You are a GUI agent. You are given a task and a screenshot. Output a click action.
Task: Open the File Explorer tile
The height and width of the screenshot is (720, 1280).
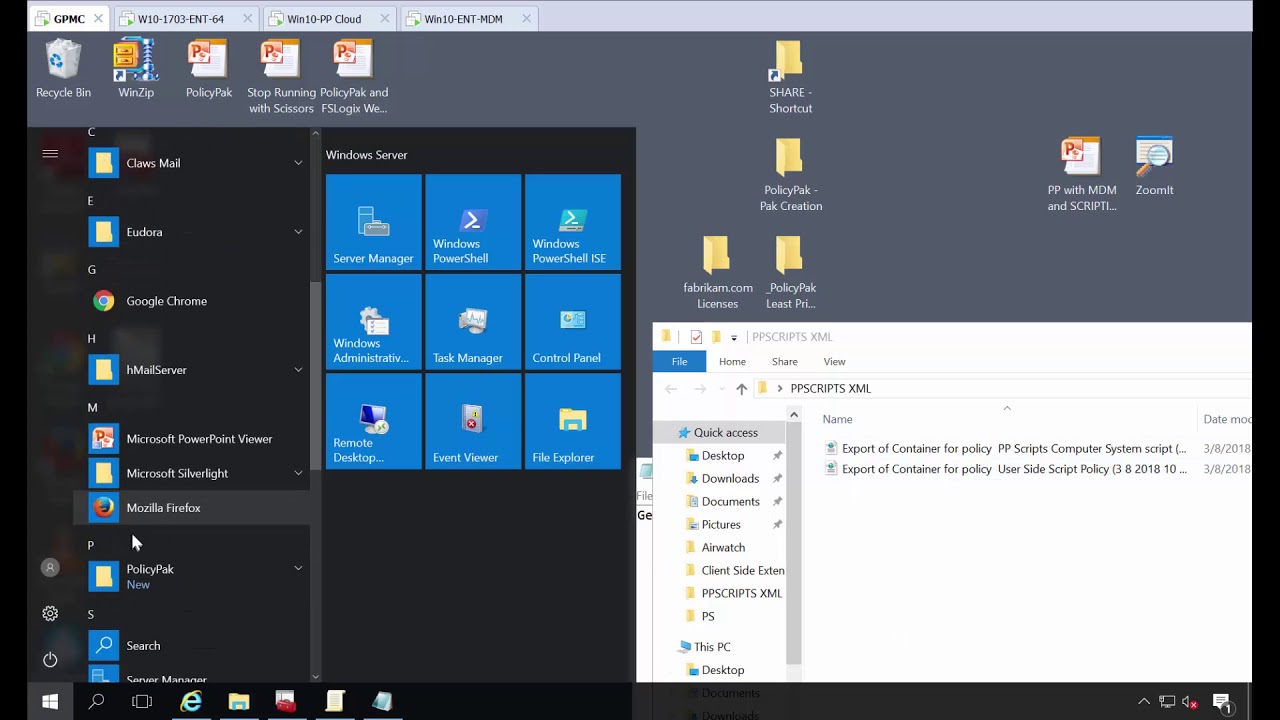click(573, 421)
